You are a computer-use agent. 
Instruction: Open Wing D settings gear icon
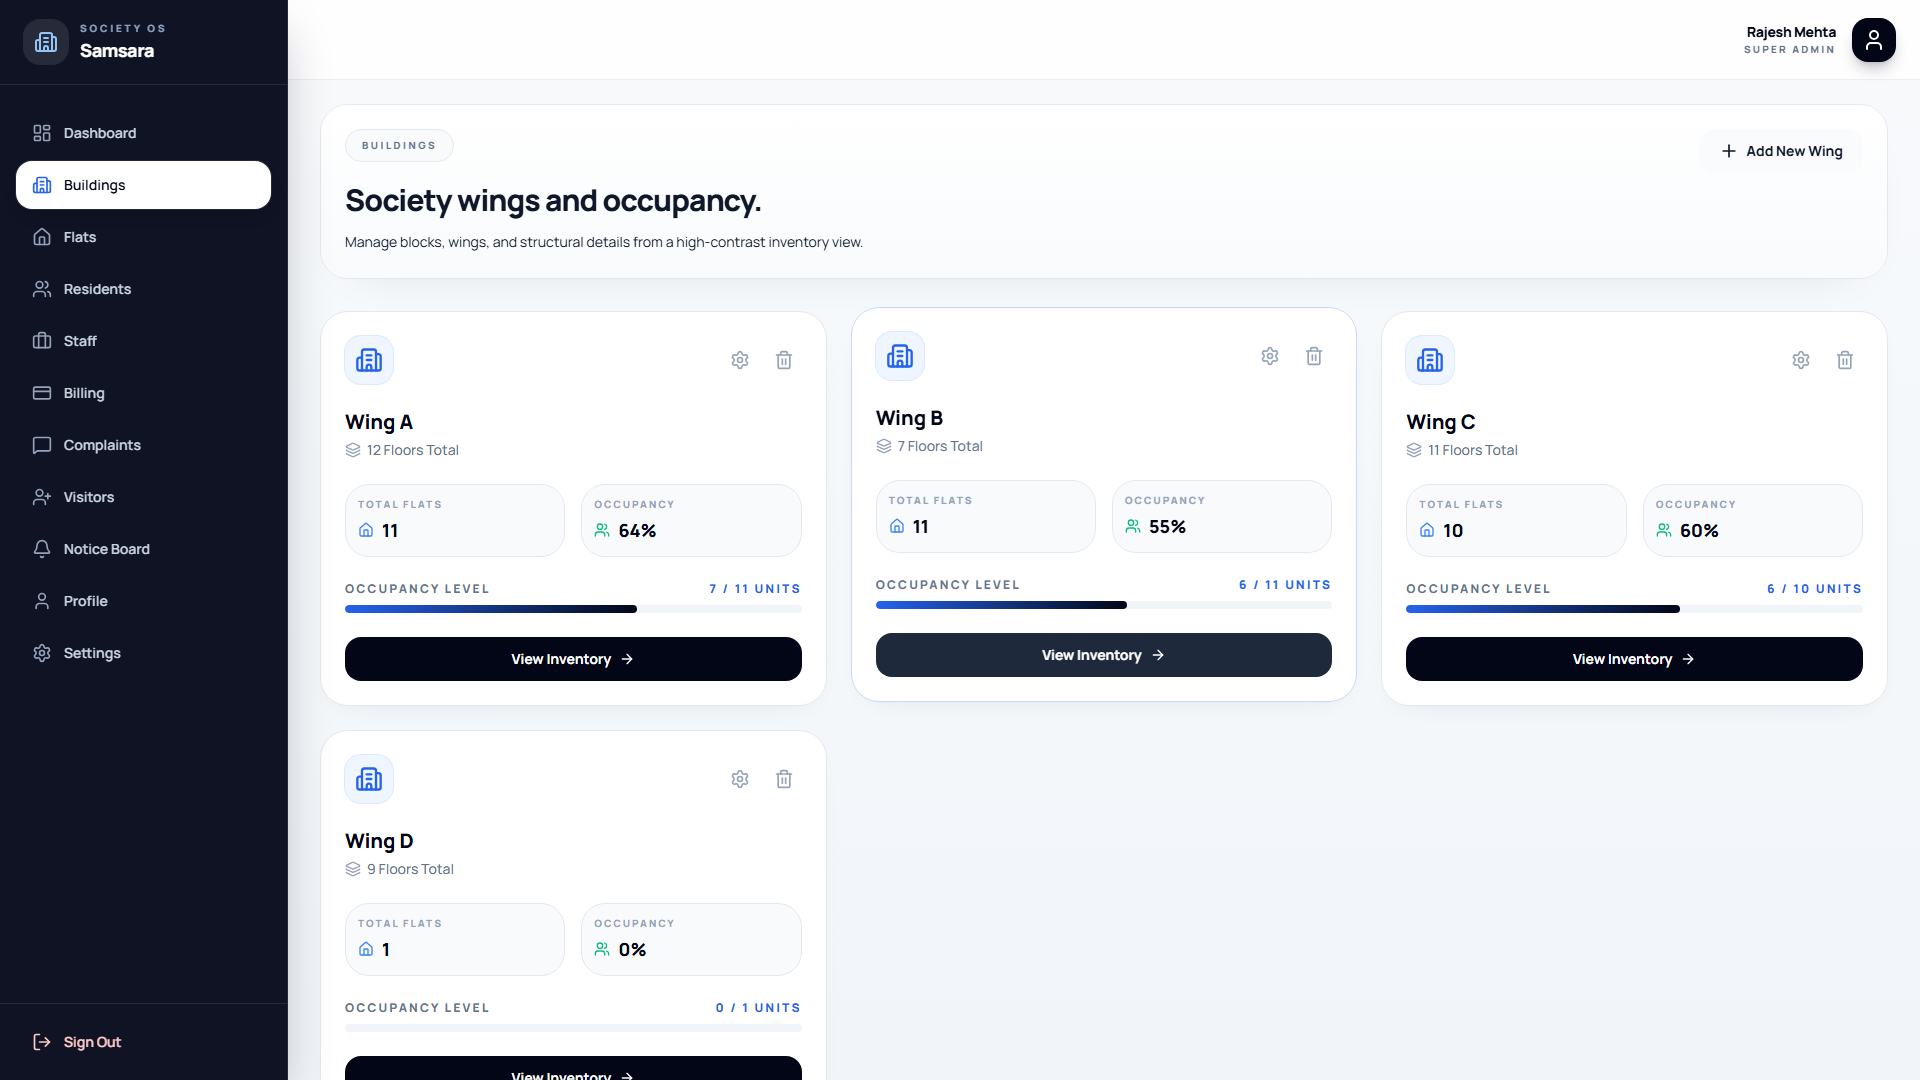740,779
